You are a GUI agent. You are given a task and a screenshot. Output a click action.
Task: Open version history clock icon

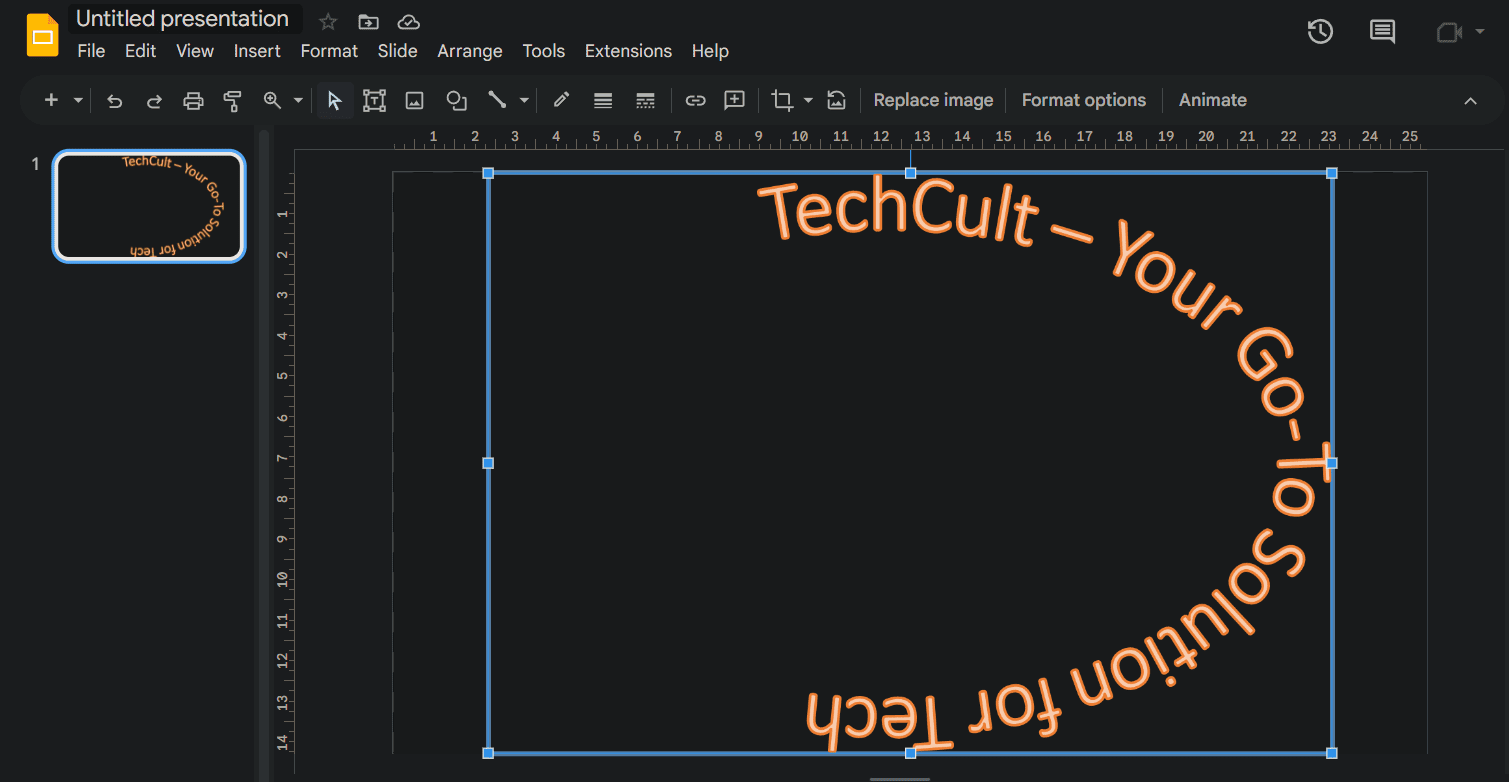click(1320, 32)
